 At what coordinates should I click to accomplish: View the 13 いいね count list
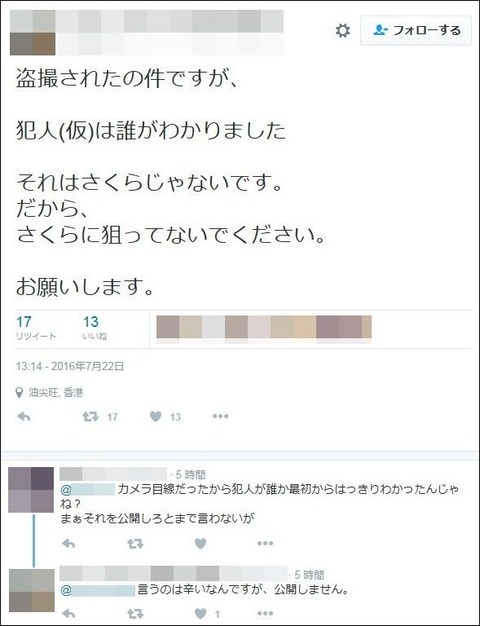point(95,328)
